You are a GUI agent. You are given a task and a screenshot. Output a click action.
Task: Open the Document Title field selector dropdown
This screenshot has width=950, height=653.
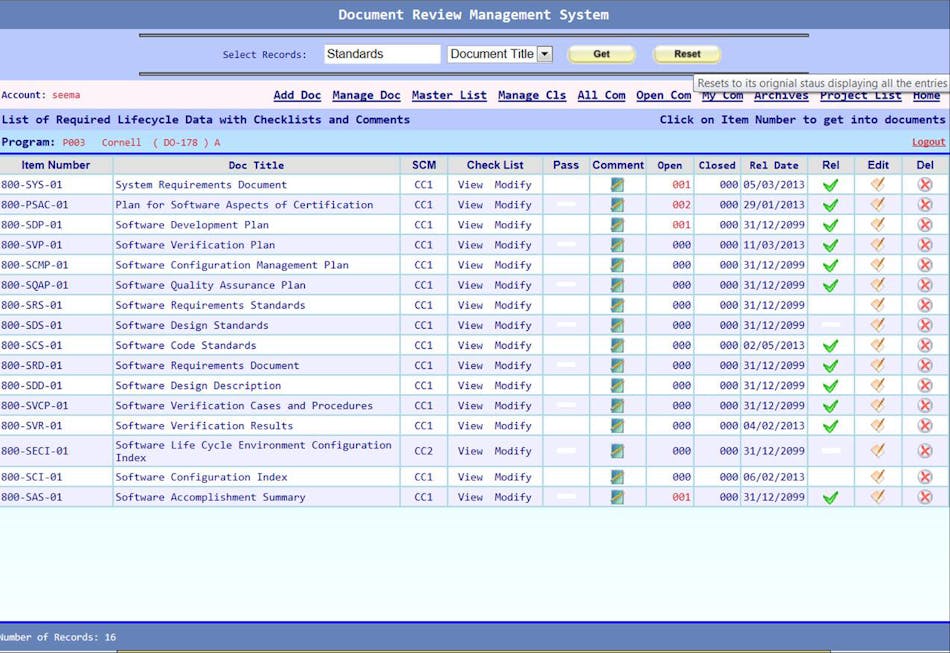tap(499, 53)
